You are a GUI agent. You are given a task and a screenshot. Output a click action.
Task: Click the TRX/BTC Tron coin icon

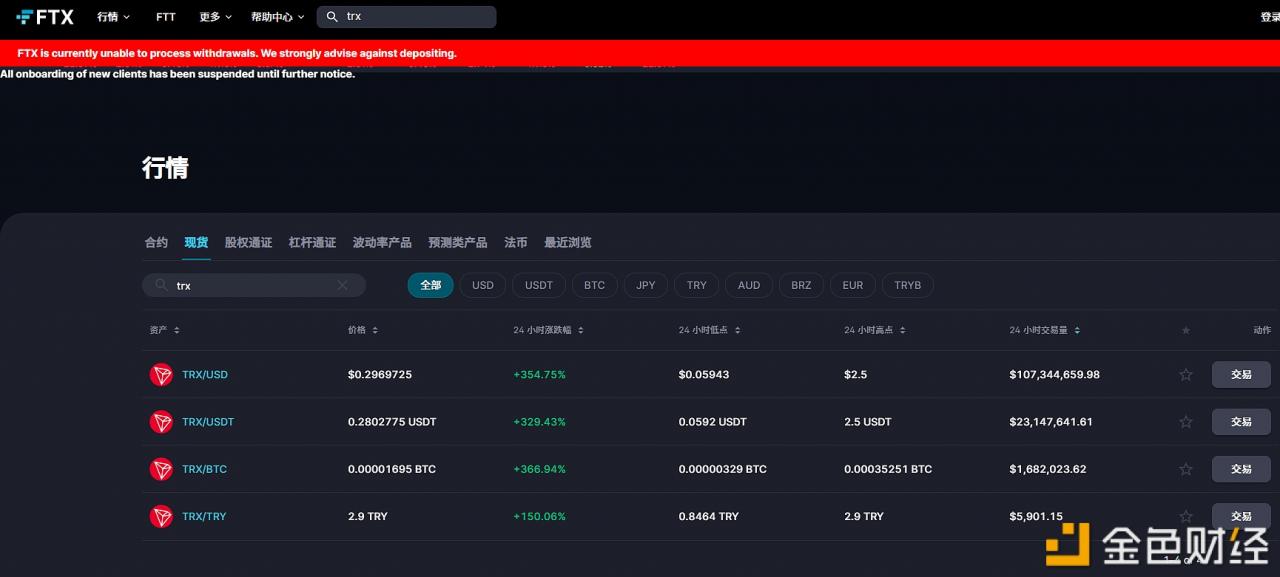coord(161,469)
